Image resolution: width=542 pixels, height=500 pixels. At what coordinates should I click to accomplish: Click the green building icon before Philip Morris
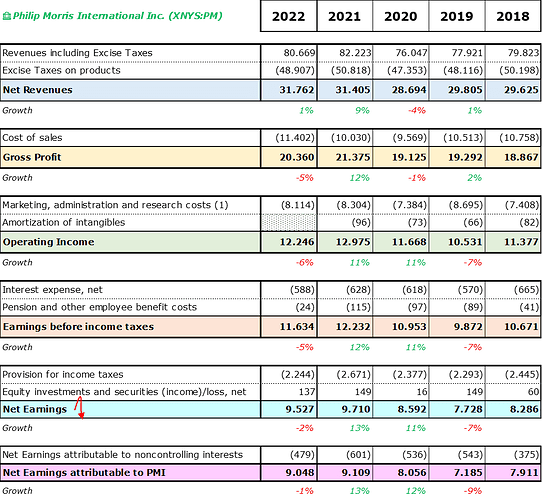click(x=7, y=16)
